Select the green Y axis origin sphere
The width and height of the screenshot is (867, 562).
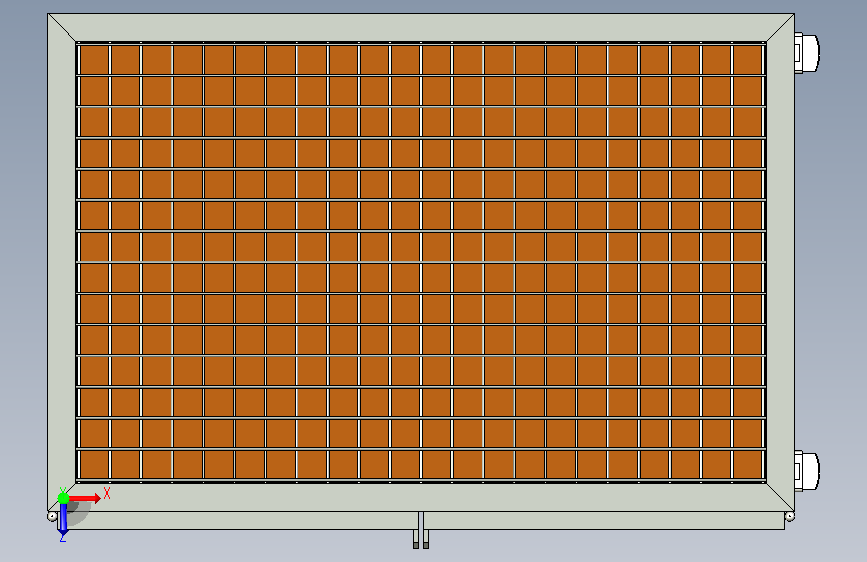click(x=64, y=498)
